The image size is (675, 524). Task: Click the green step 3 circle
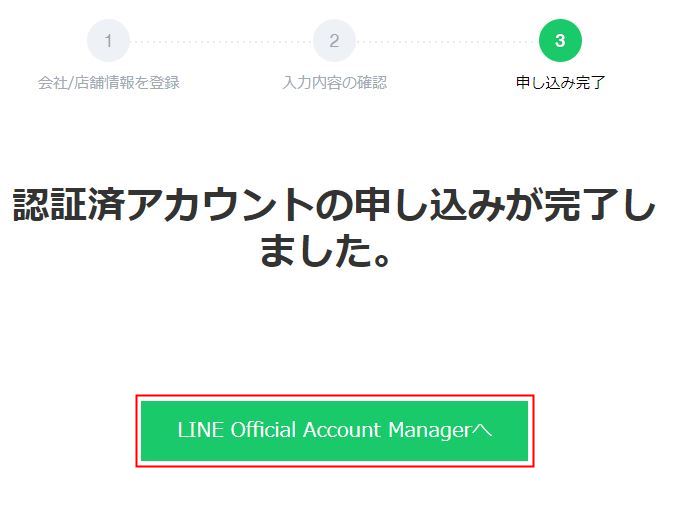[560, 41]
